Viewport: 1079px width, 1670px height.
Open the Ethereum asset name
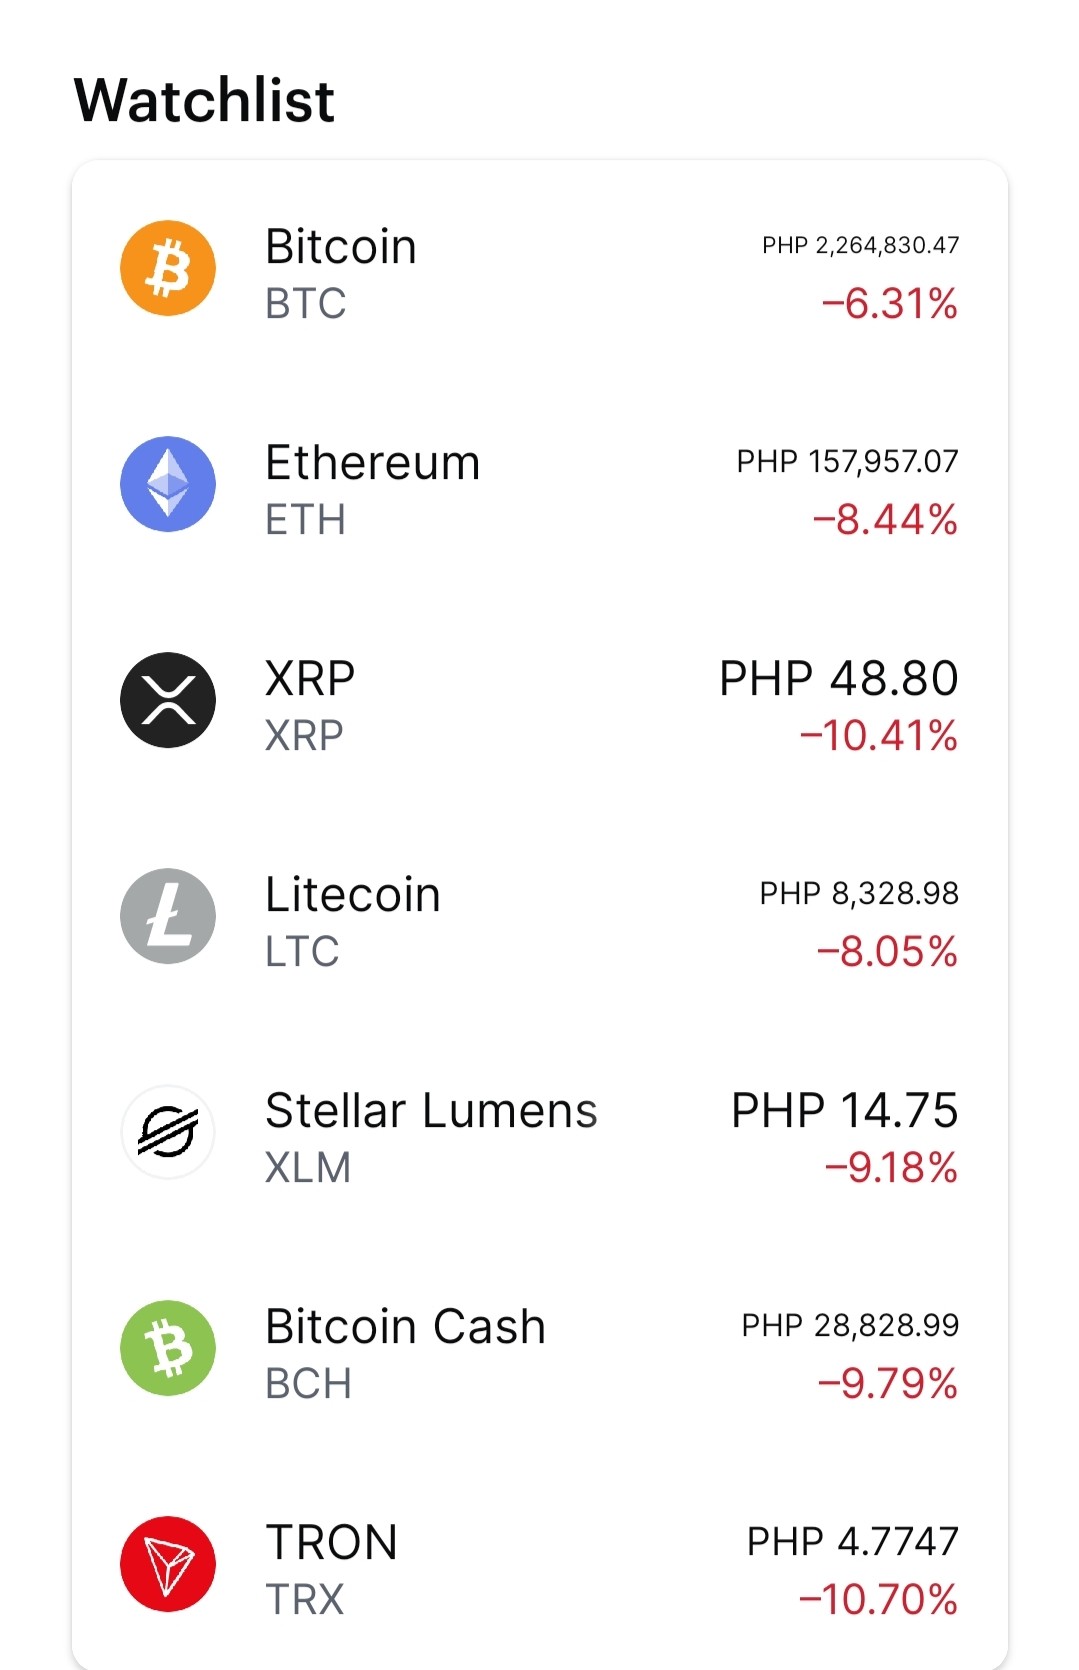point(373,462)
